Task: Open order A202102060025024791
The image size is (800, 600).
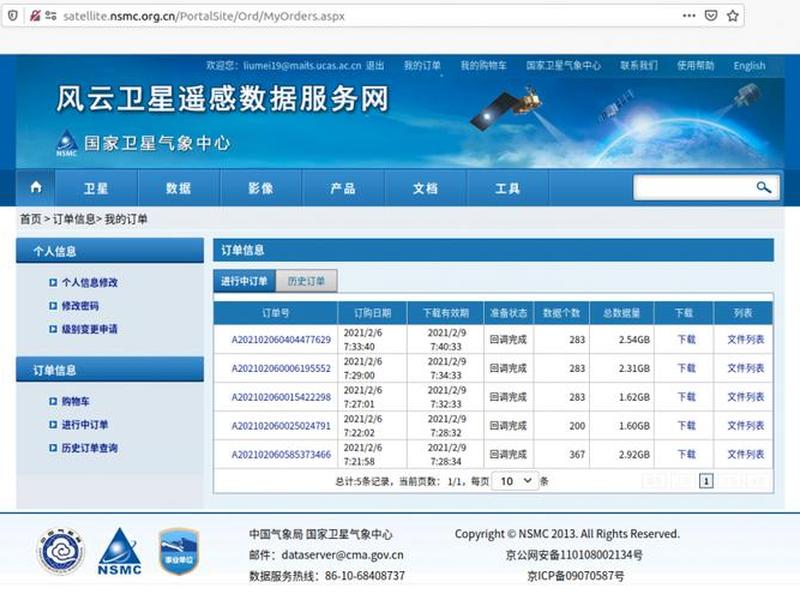Action: pos(281,426)
